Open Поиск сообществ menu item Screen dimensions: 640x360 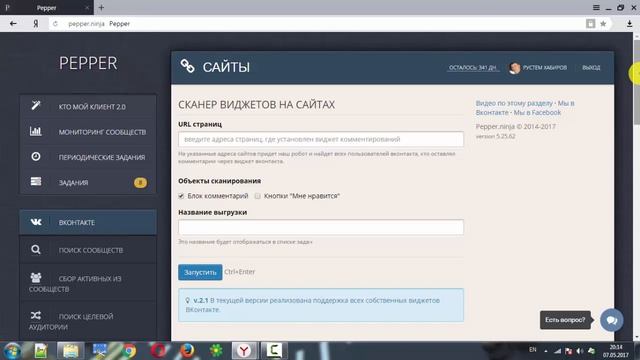click(88, 250)
